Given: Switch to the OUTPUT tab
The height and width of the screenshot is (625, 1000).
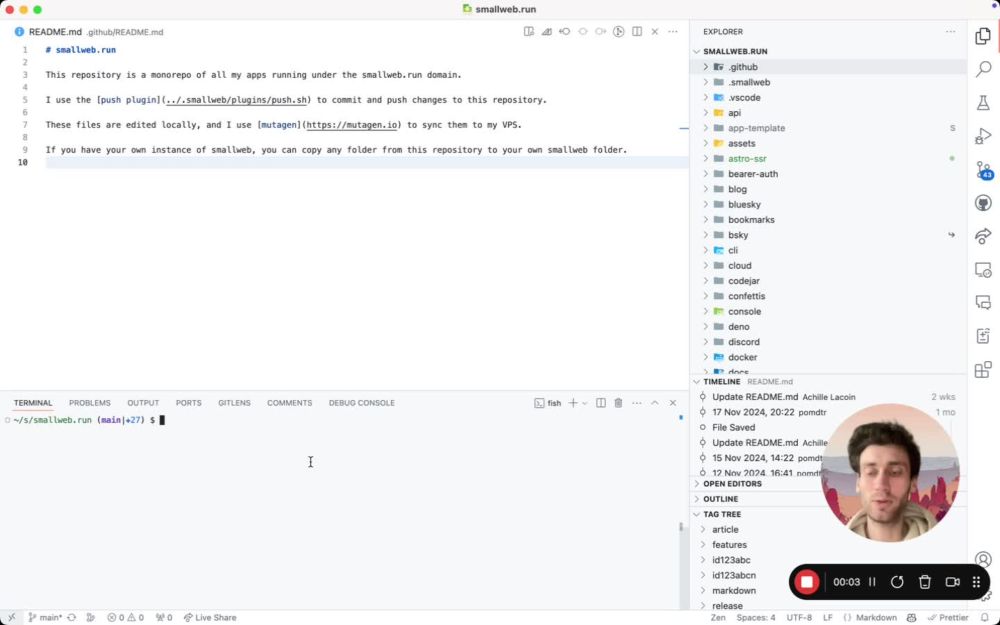Looking at the screenshot, I should [x=143, y=403].
